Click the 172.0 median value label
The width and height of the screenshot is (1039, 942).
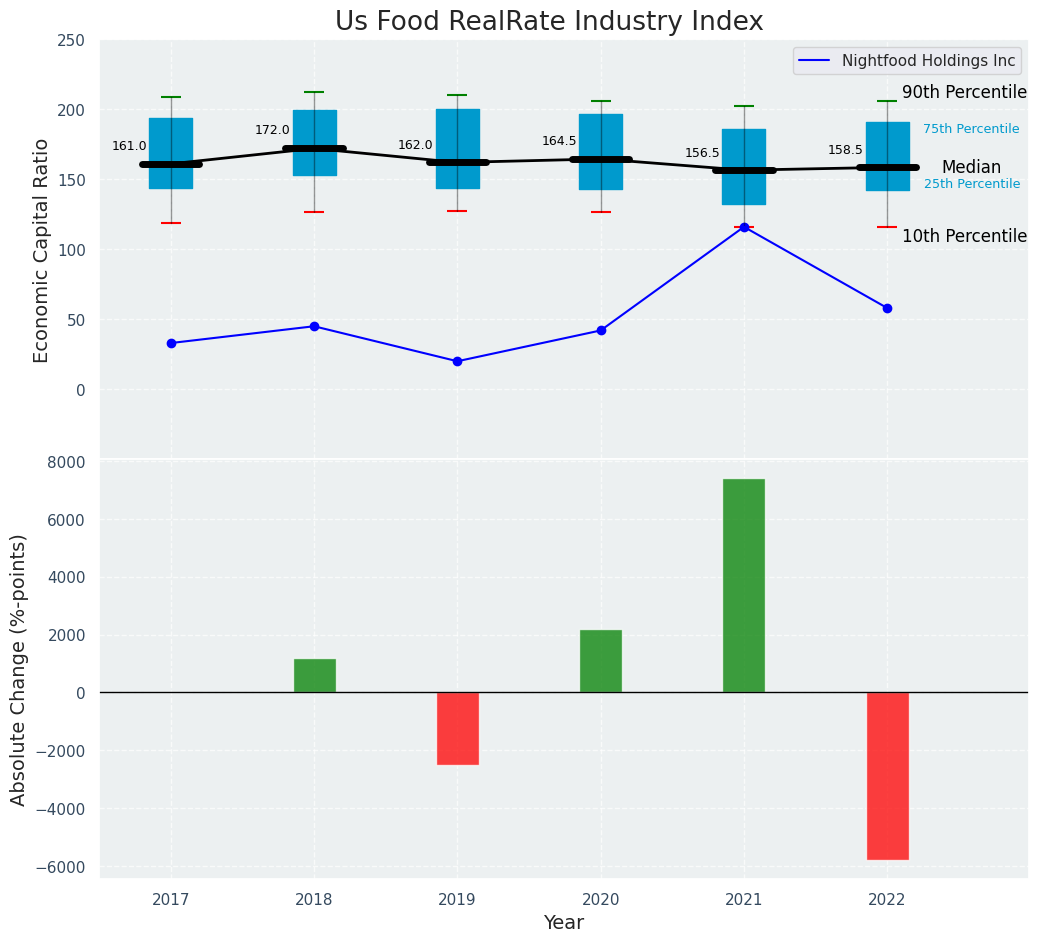pos(272,130)
